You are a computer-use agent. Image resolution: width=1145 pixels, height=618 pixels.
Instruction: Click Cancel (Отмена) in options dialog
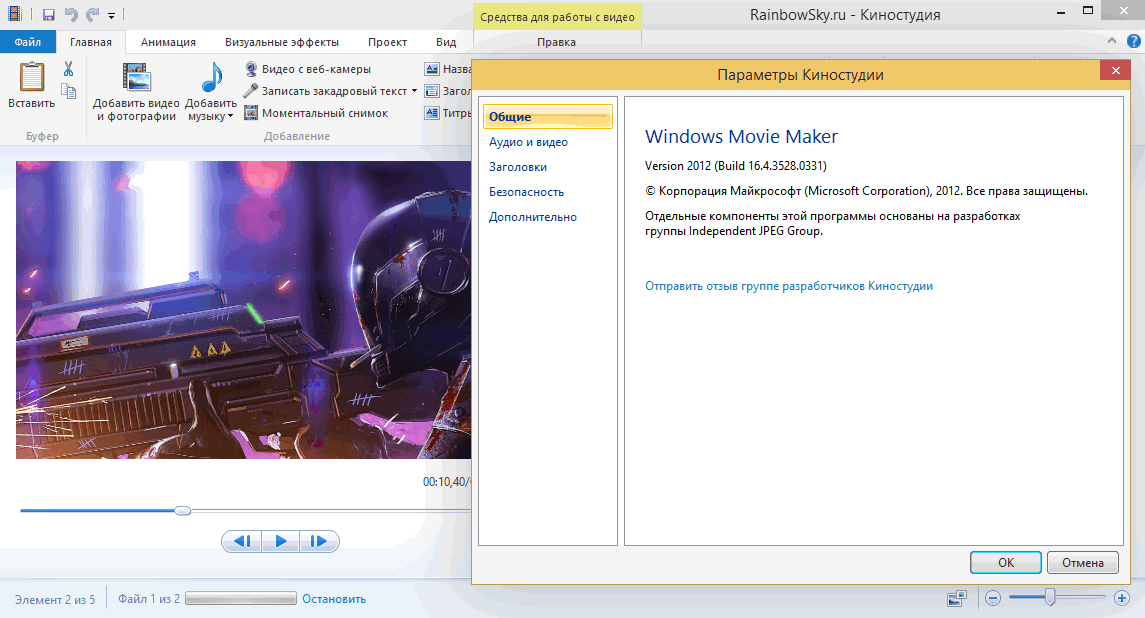coord(1083,562)
